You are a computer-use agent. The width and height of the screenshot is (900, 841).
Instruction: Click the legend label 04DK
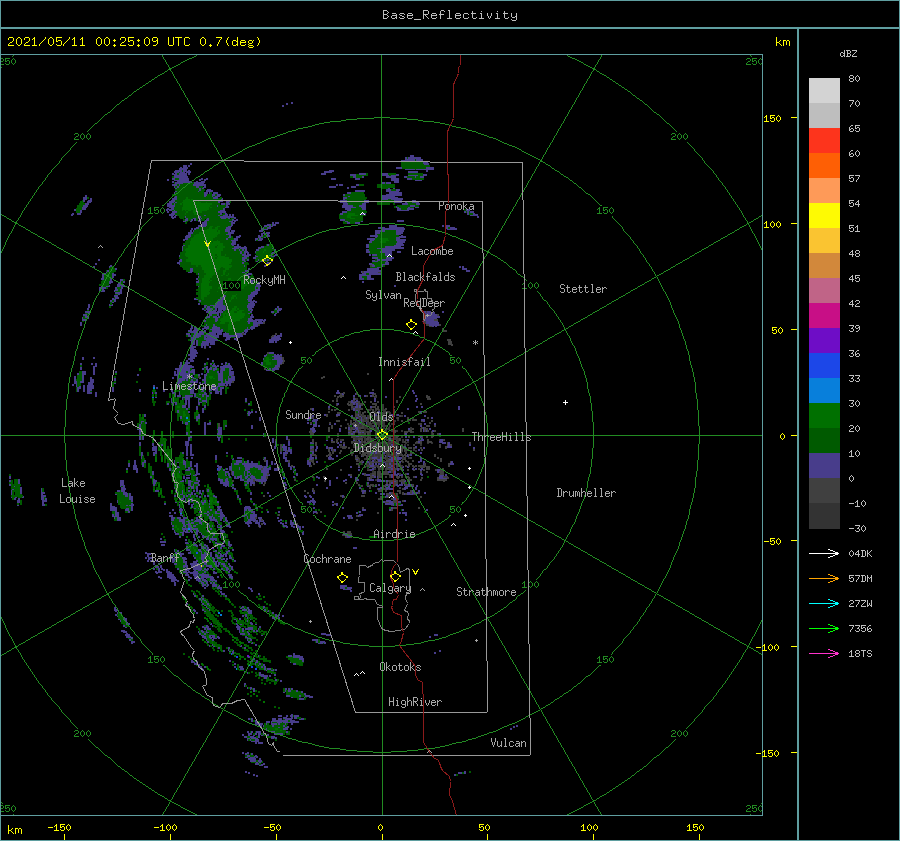pos(860,553)
